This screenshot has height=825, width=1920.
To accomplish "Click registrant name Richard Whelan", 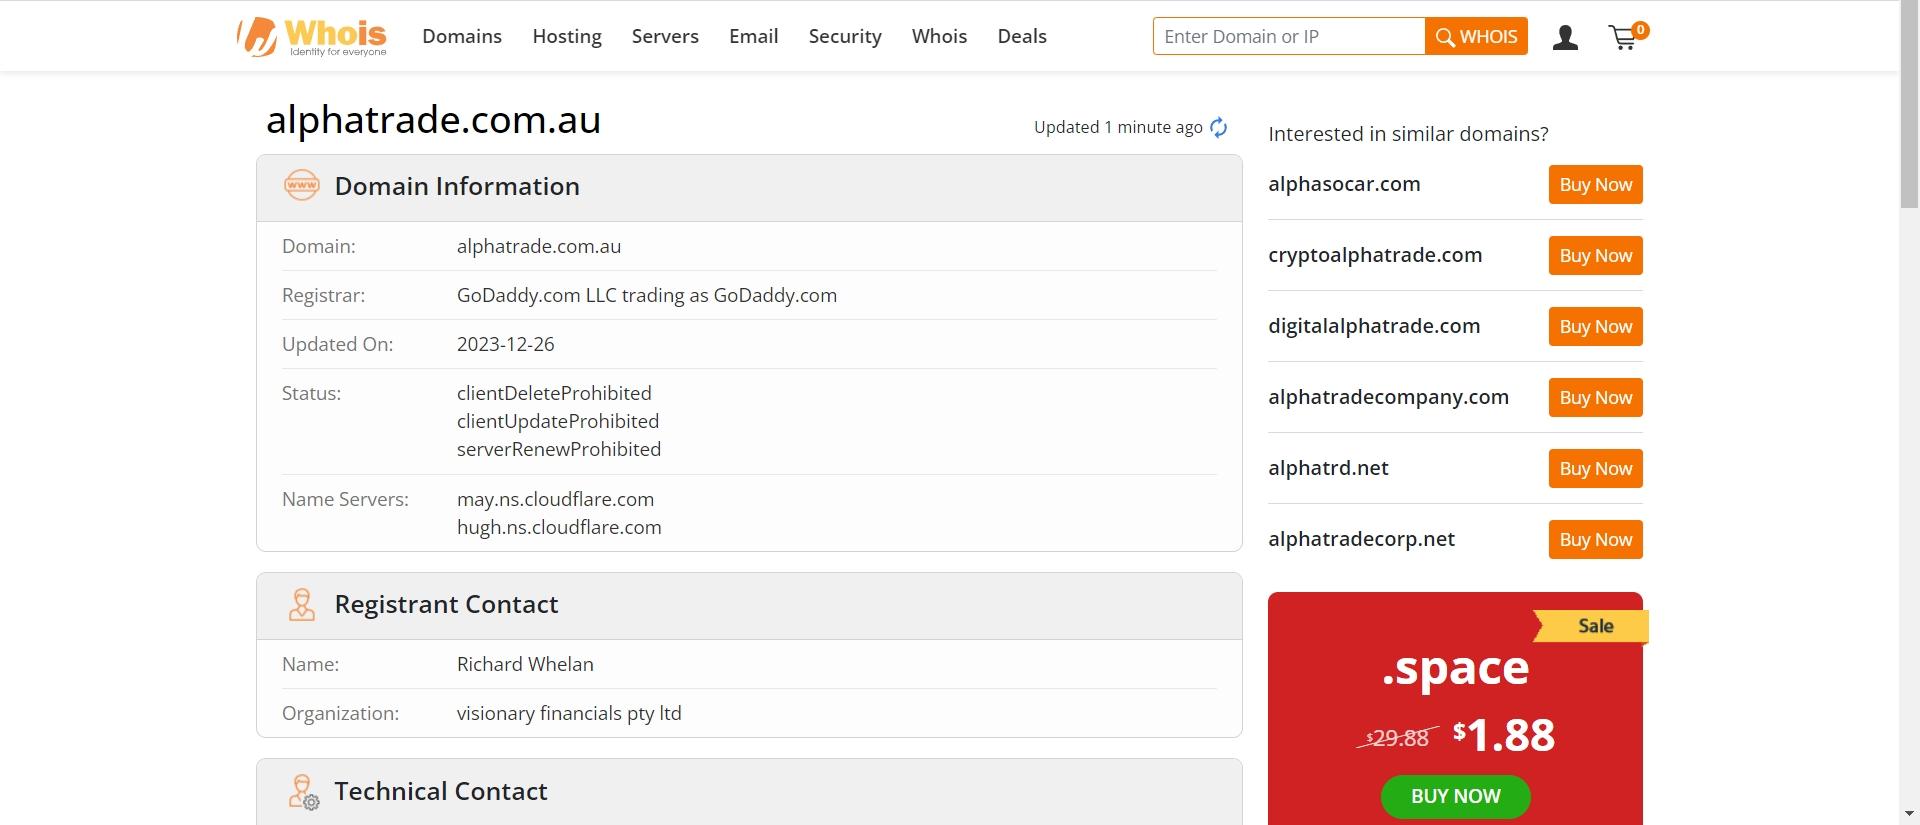I will coord(525,664).
